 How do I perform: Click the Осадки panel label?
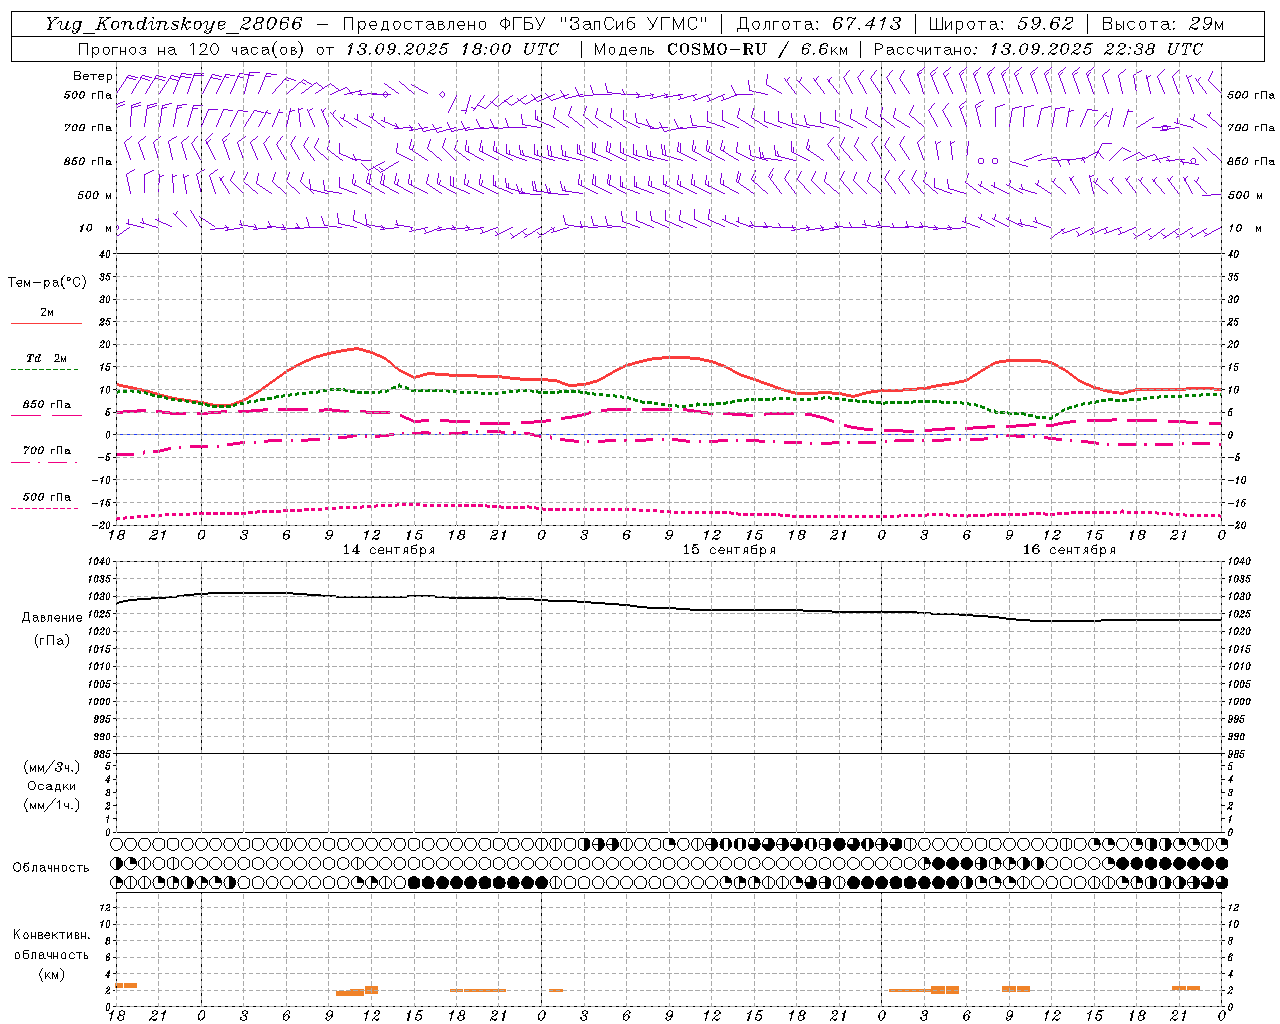(x=51, y=786)
